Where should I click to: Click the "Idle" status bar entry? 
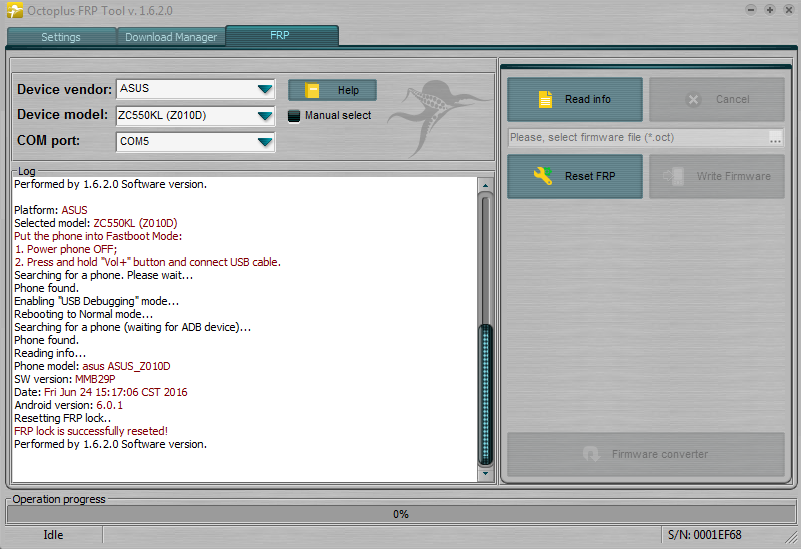coord(53,535)
